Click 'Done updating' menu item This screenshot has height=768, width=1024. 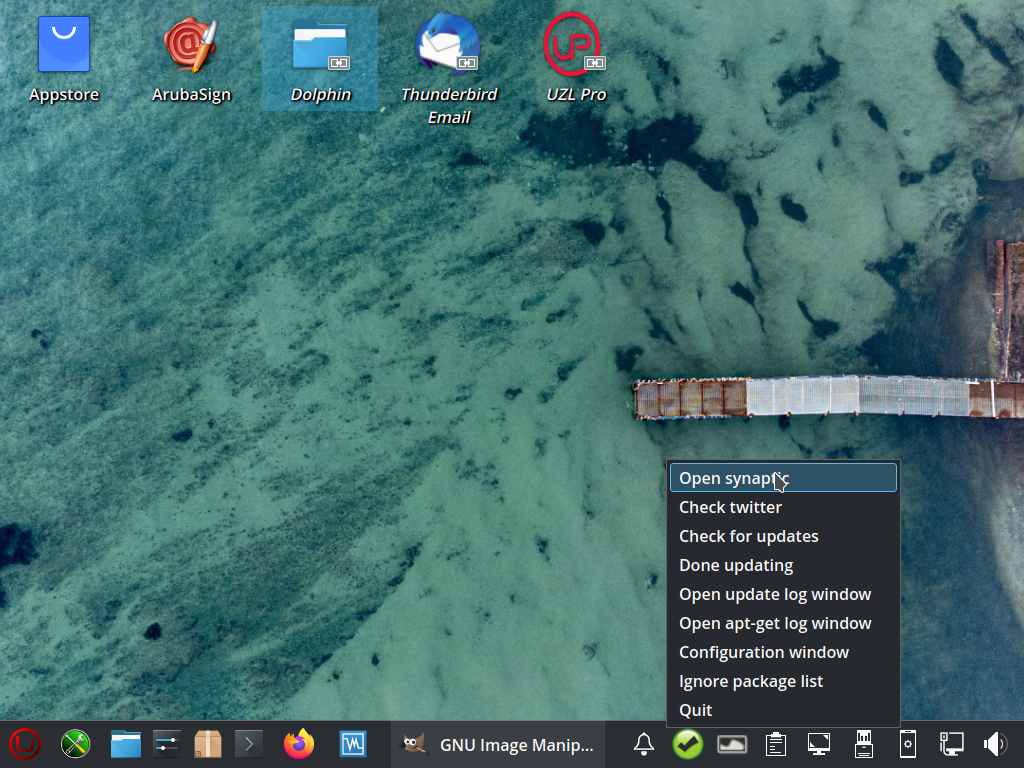pyautogui.click(x=736, y=565)
